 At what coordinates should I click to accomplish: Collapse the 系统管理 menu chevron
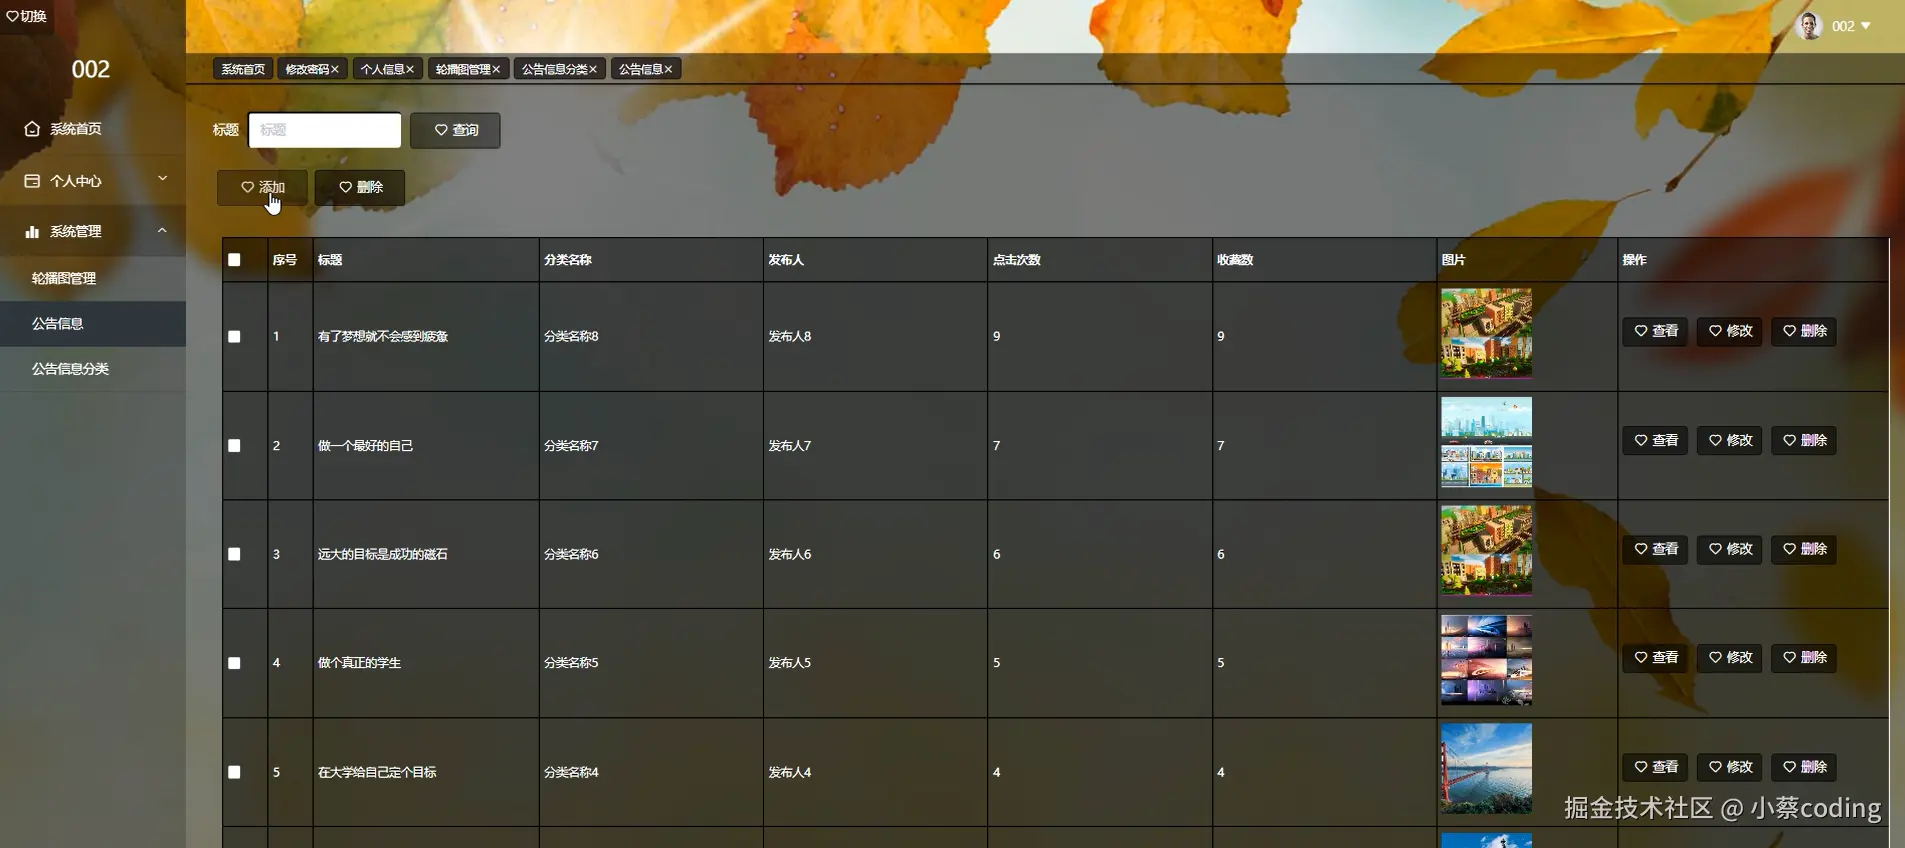pyautogui.click(x=162, y=230)
